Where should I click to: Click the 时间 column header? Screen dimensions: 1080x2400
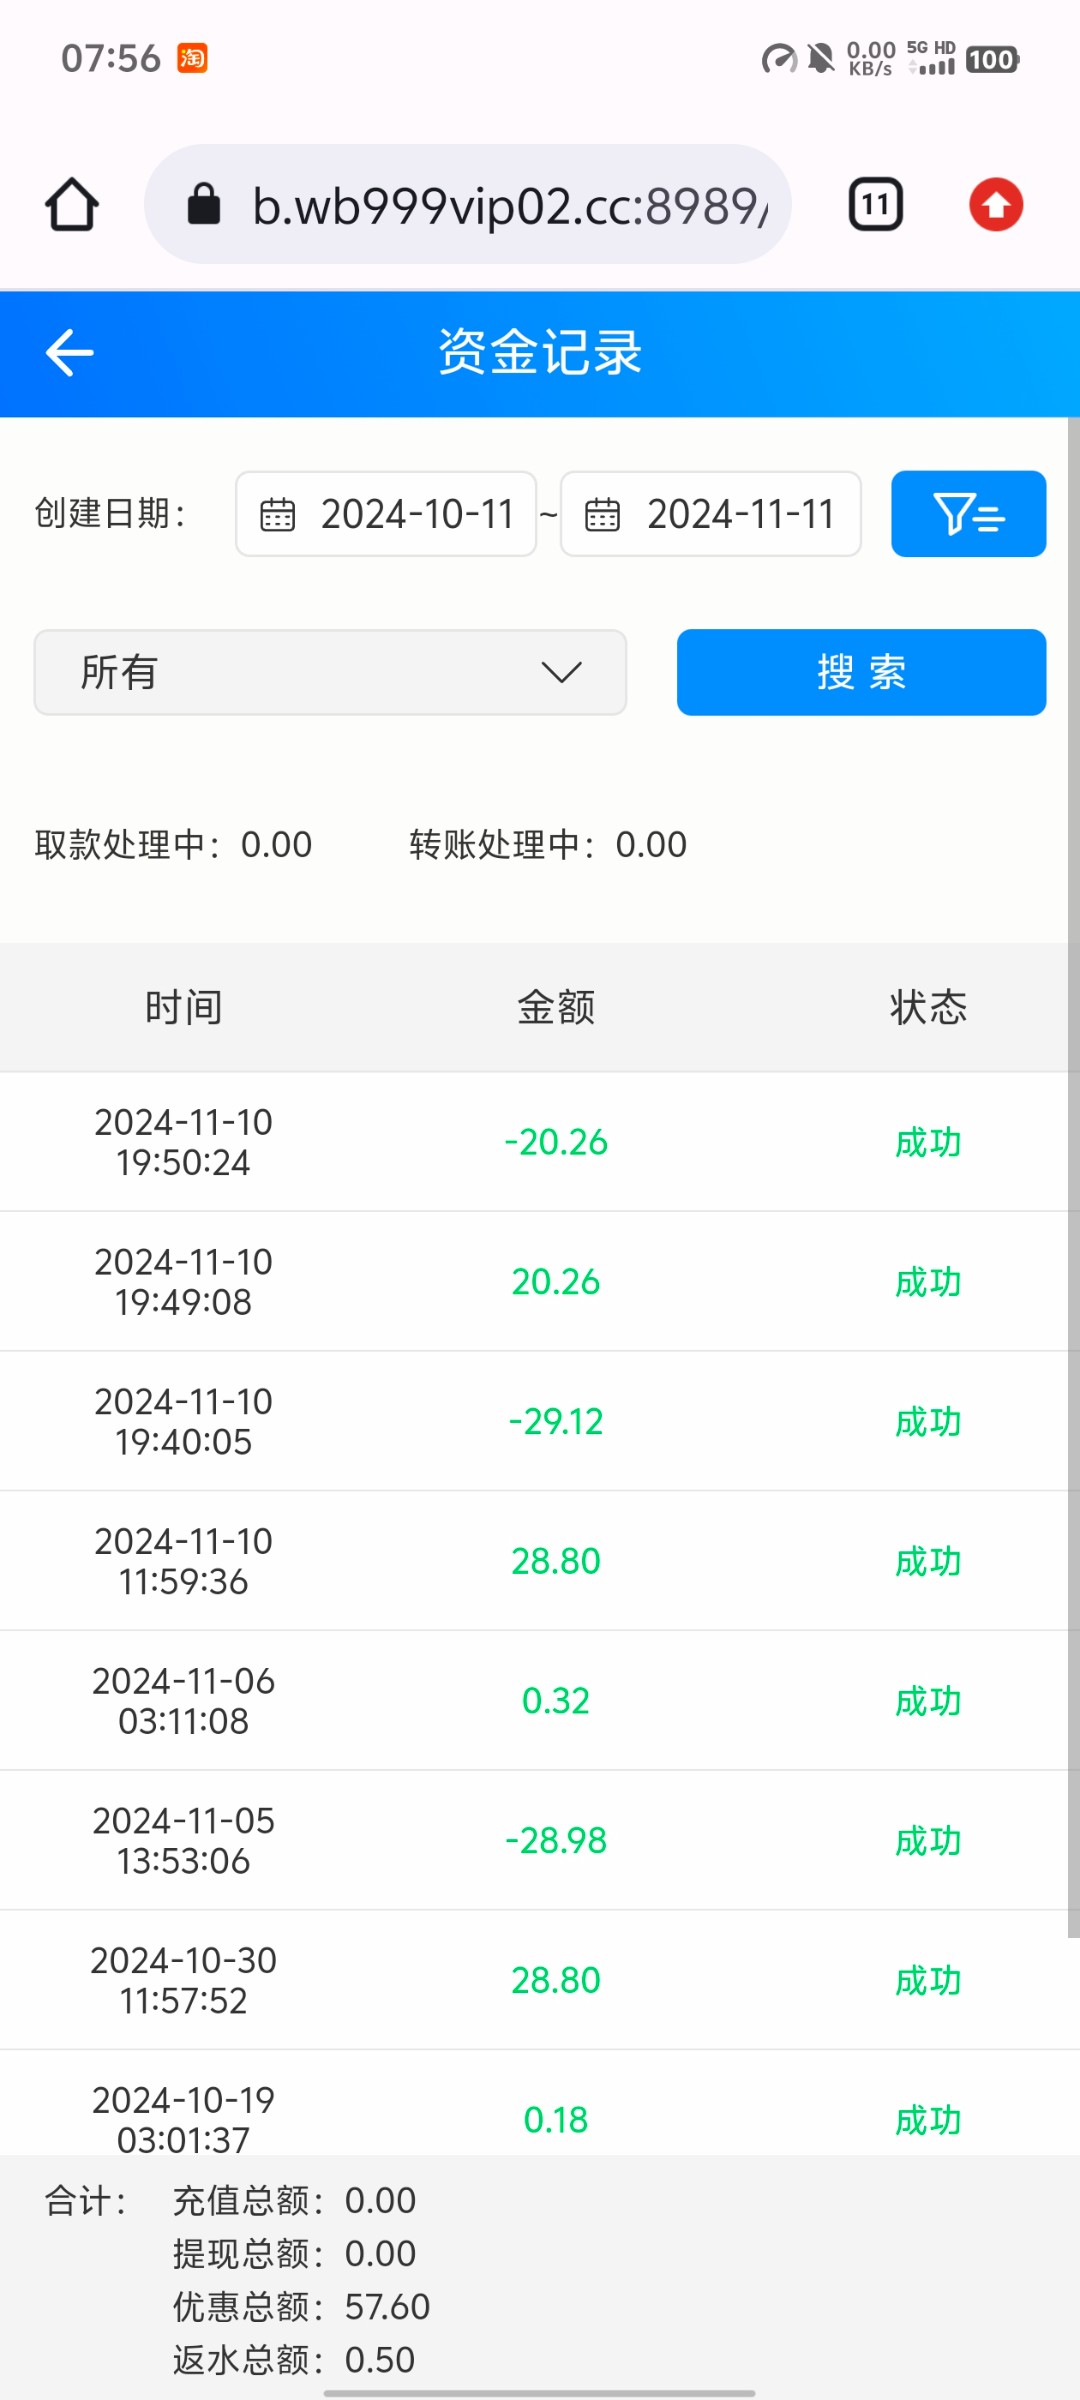click(x=183, y=1007)
